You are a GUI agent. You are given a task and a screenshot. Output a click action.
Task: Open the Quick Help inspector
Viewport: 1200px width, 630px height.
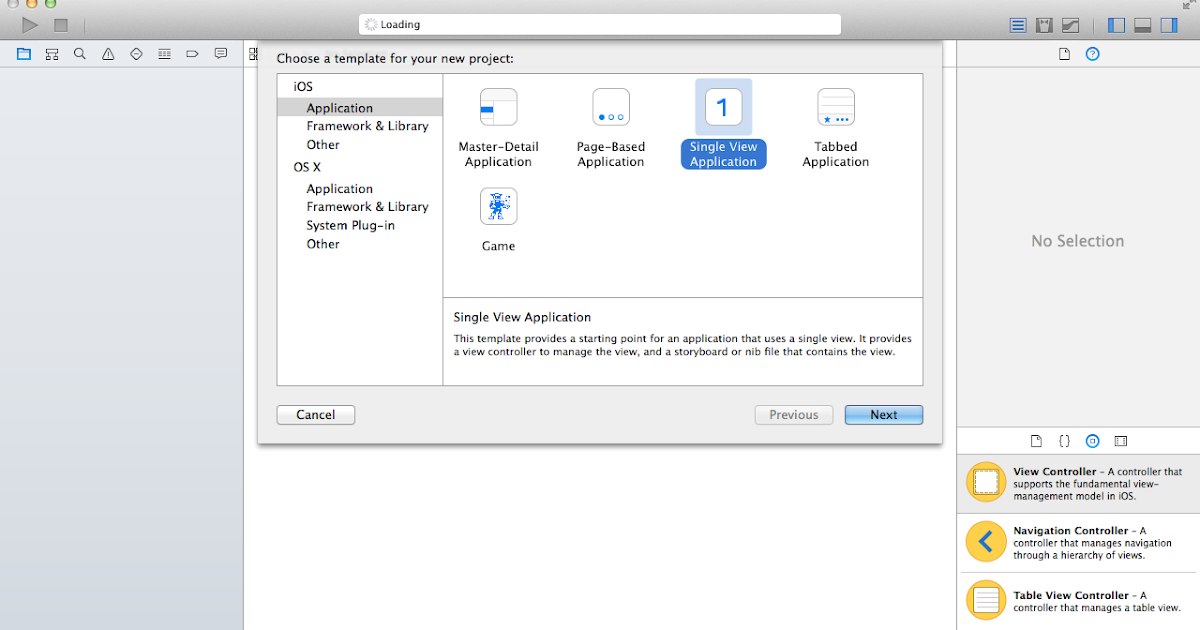[1092, 53]
